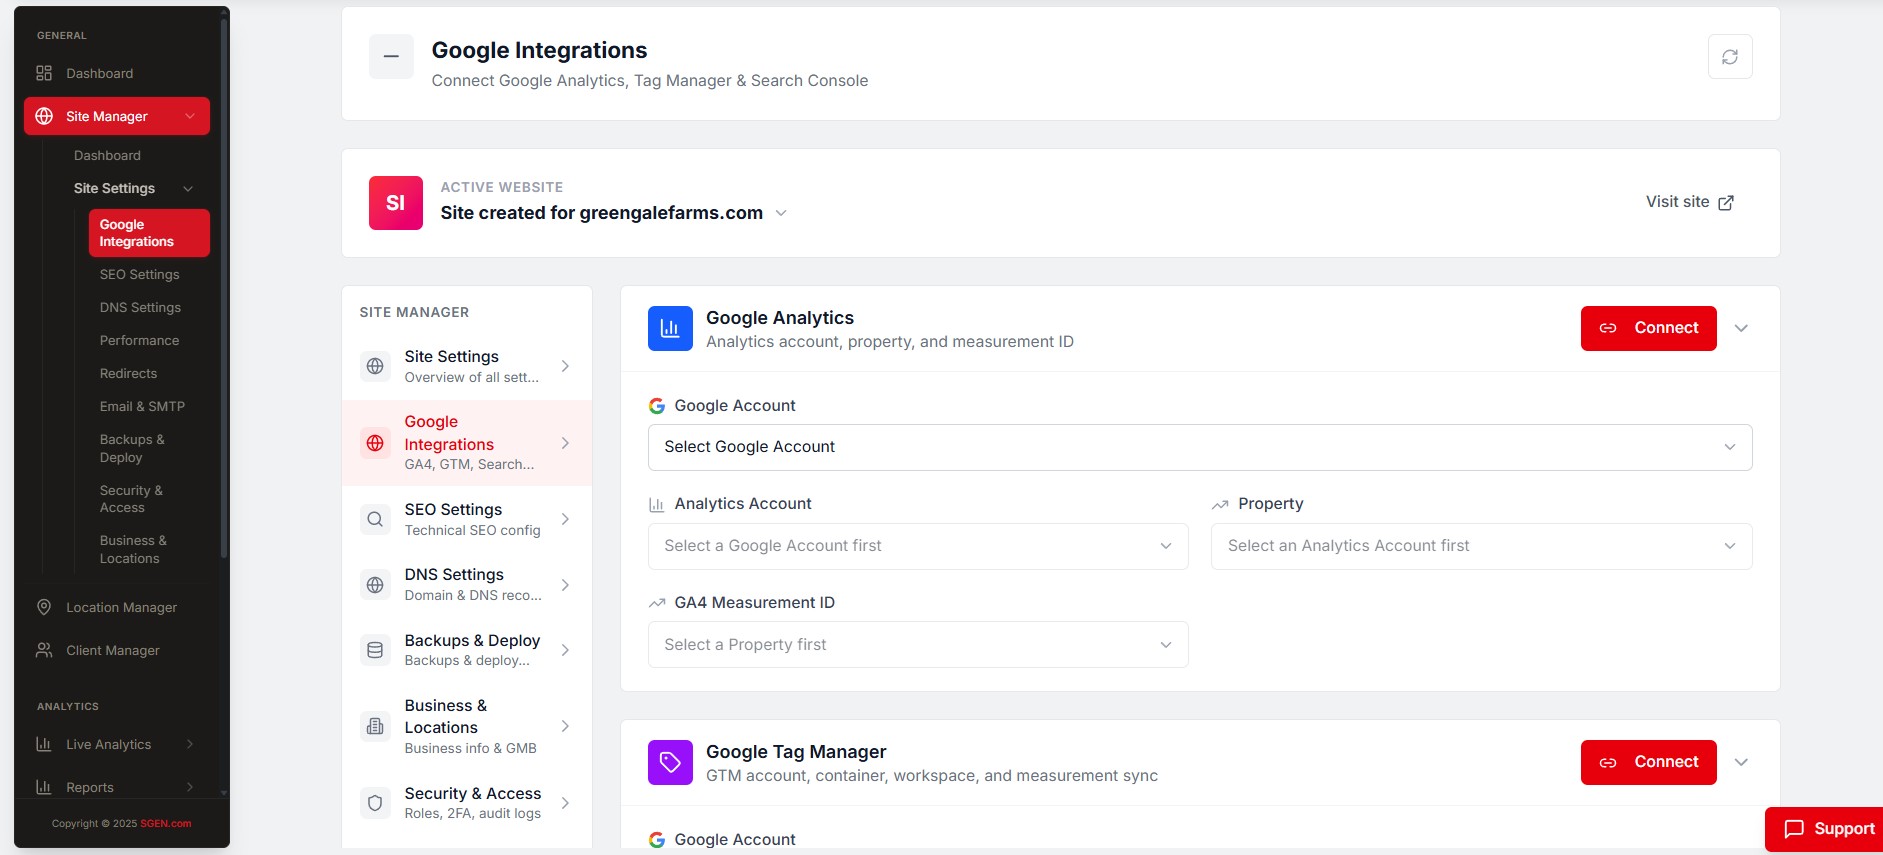Open Redirects in sidebar submenu
The image size is (1883, 855).
coord(128,373)
